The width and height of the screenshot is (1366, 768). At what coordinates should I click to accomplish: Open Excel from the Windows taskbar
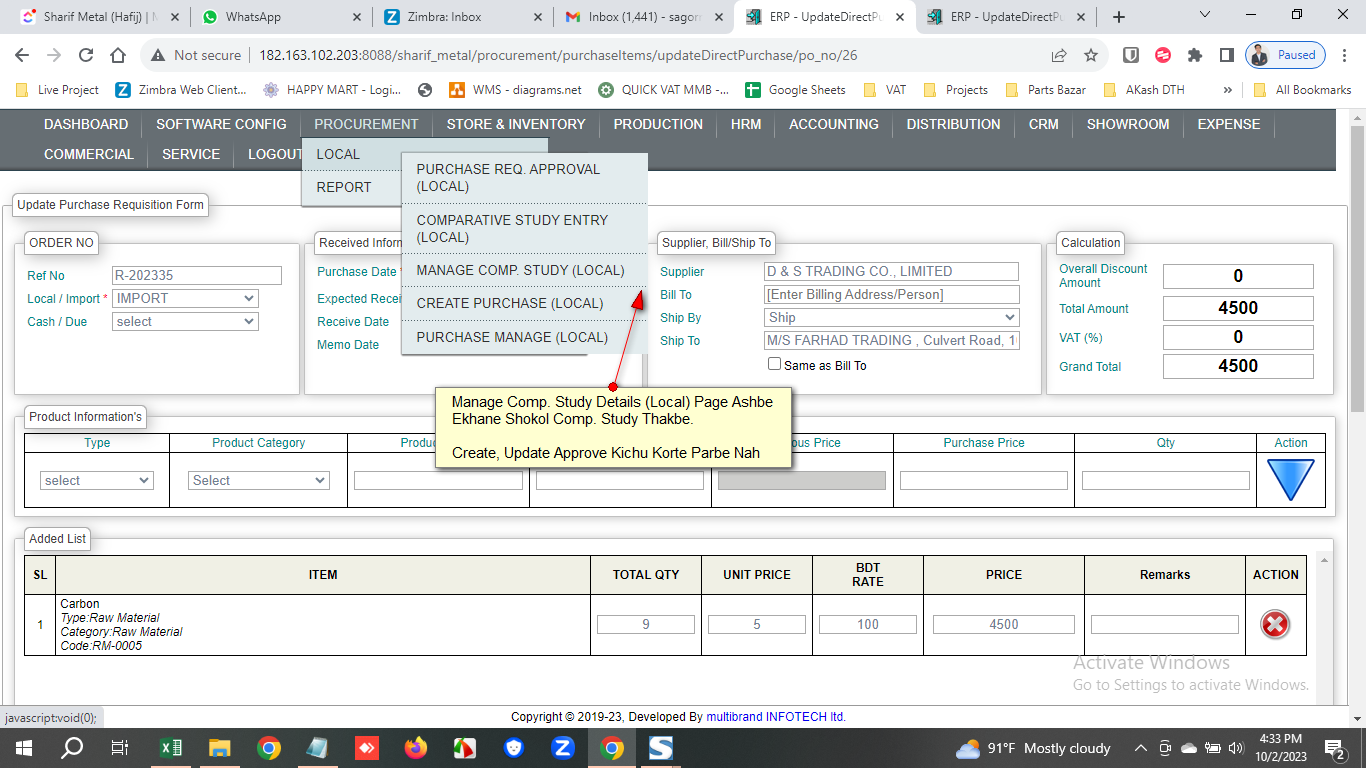coord(171,748)
